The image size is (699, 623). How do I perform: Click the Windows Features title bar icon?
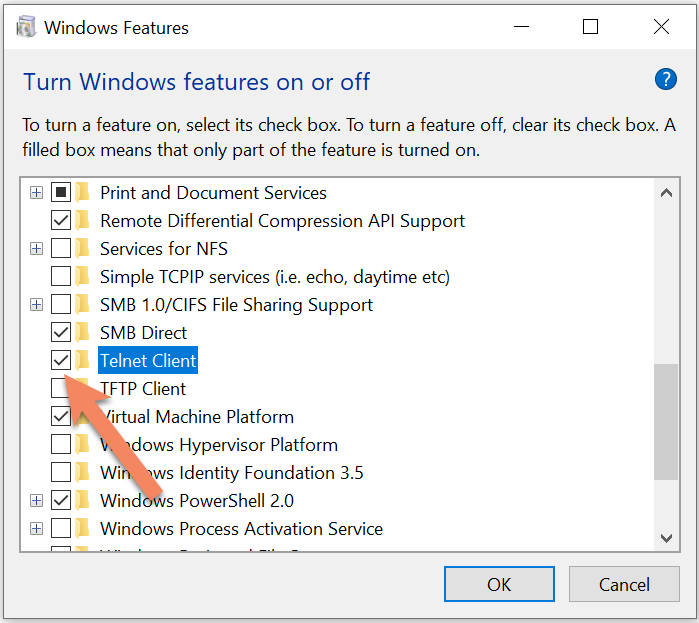pyautogui.click(x=25, y=27)
